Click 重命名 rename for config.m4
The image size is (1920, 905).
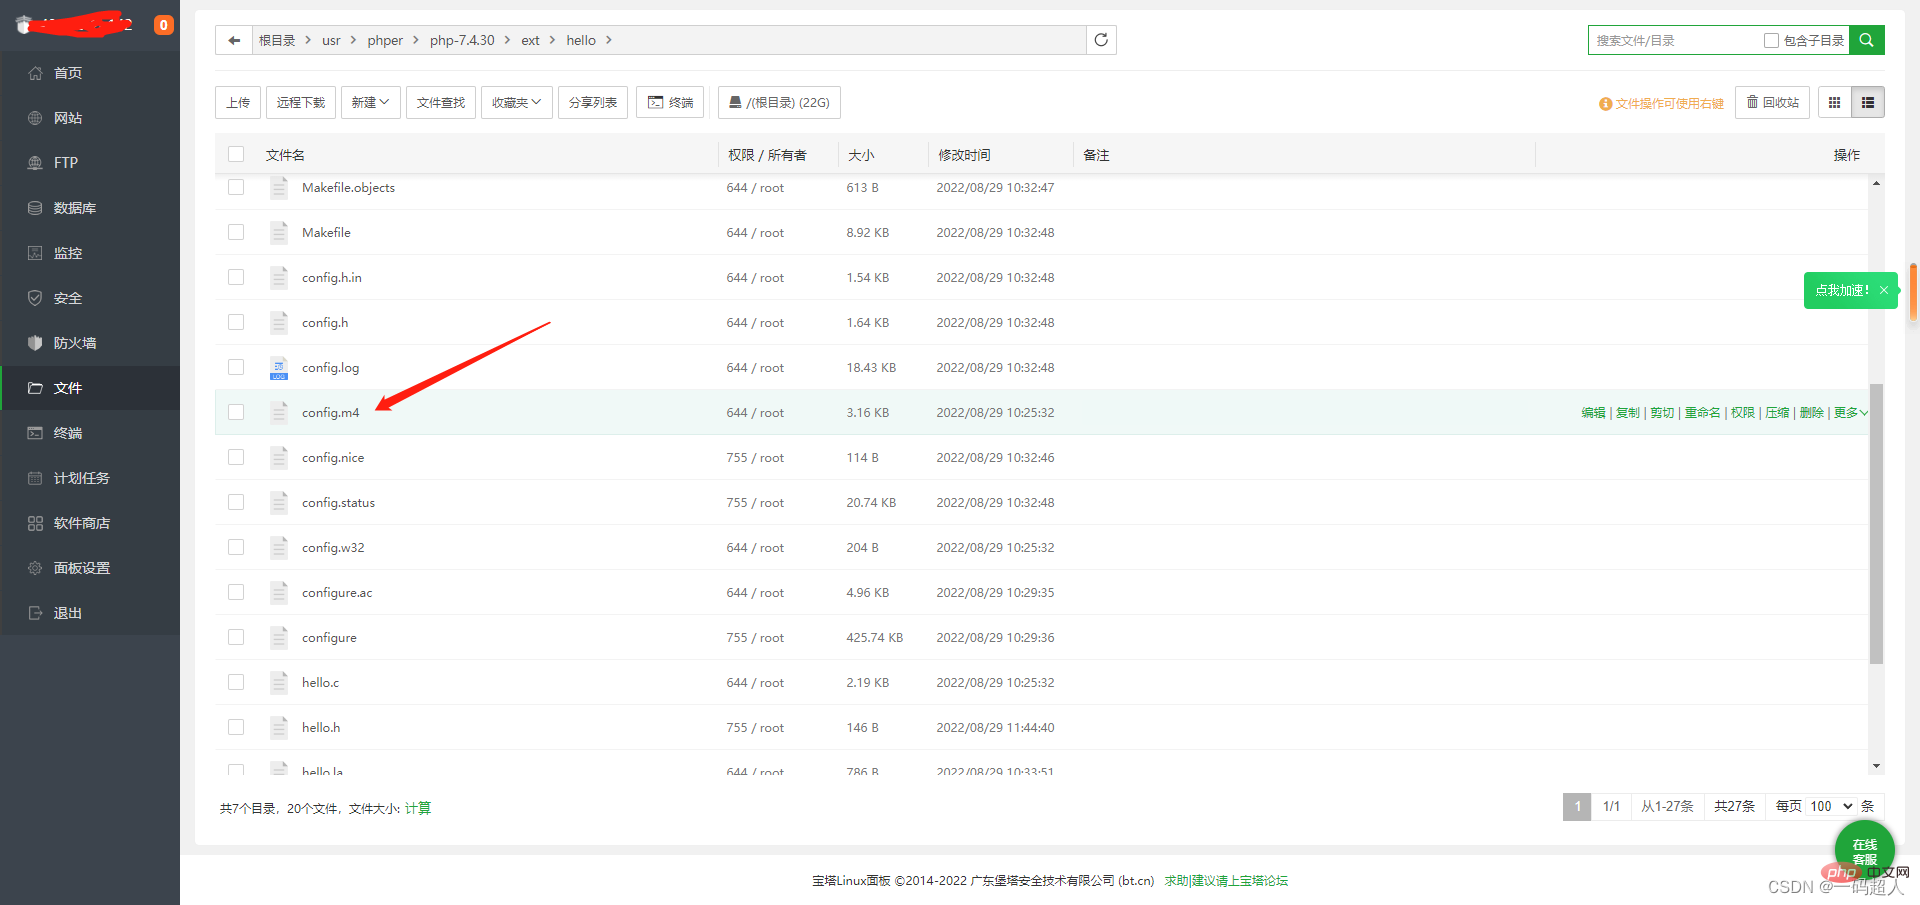click(1702, 413)
